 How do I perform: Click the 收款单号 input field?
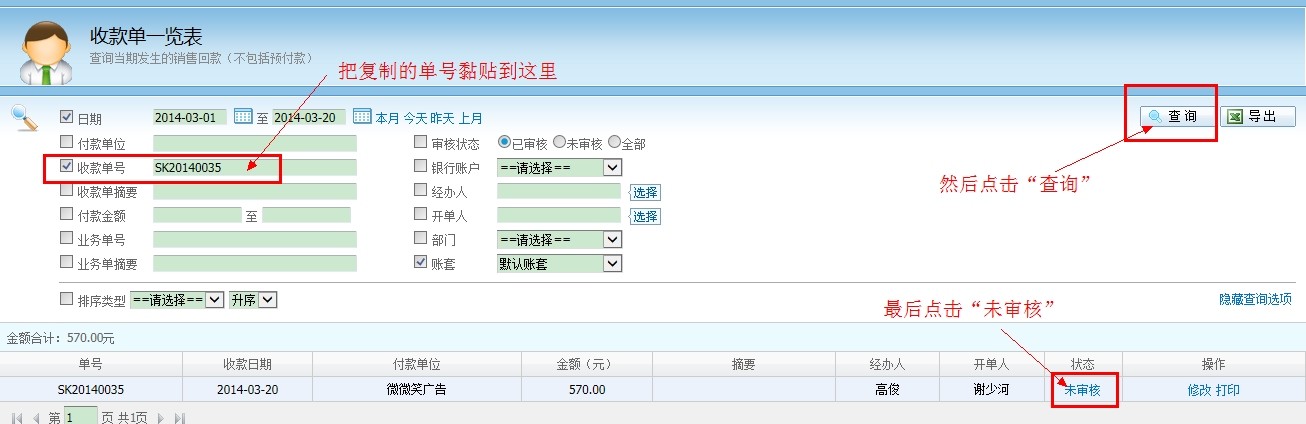tap(254, 167)
